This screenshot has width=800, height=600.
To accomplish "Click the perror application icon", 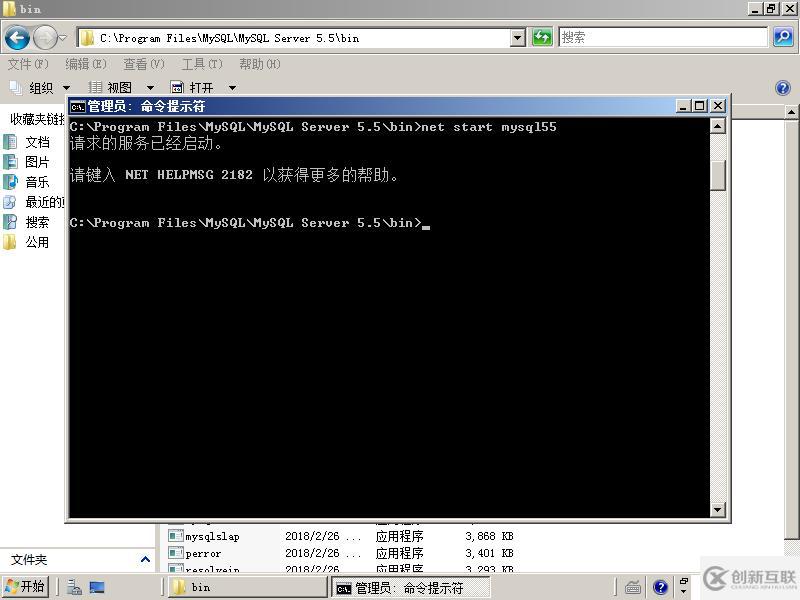I will [176, 553].
